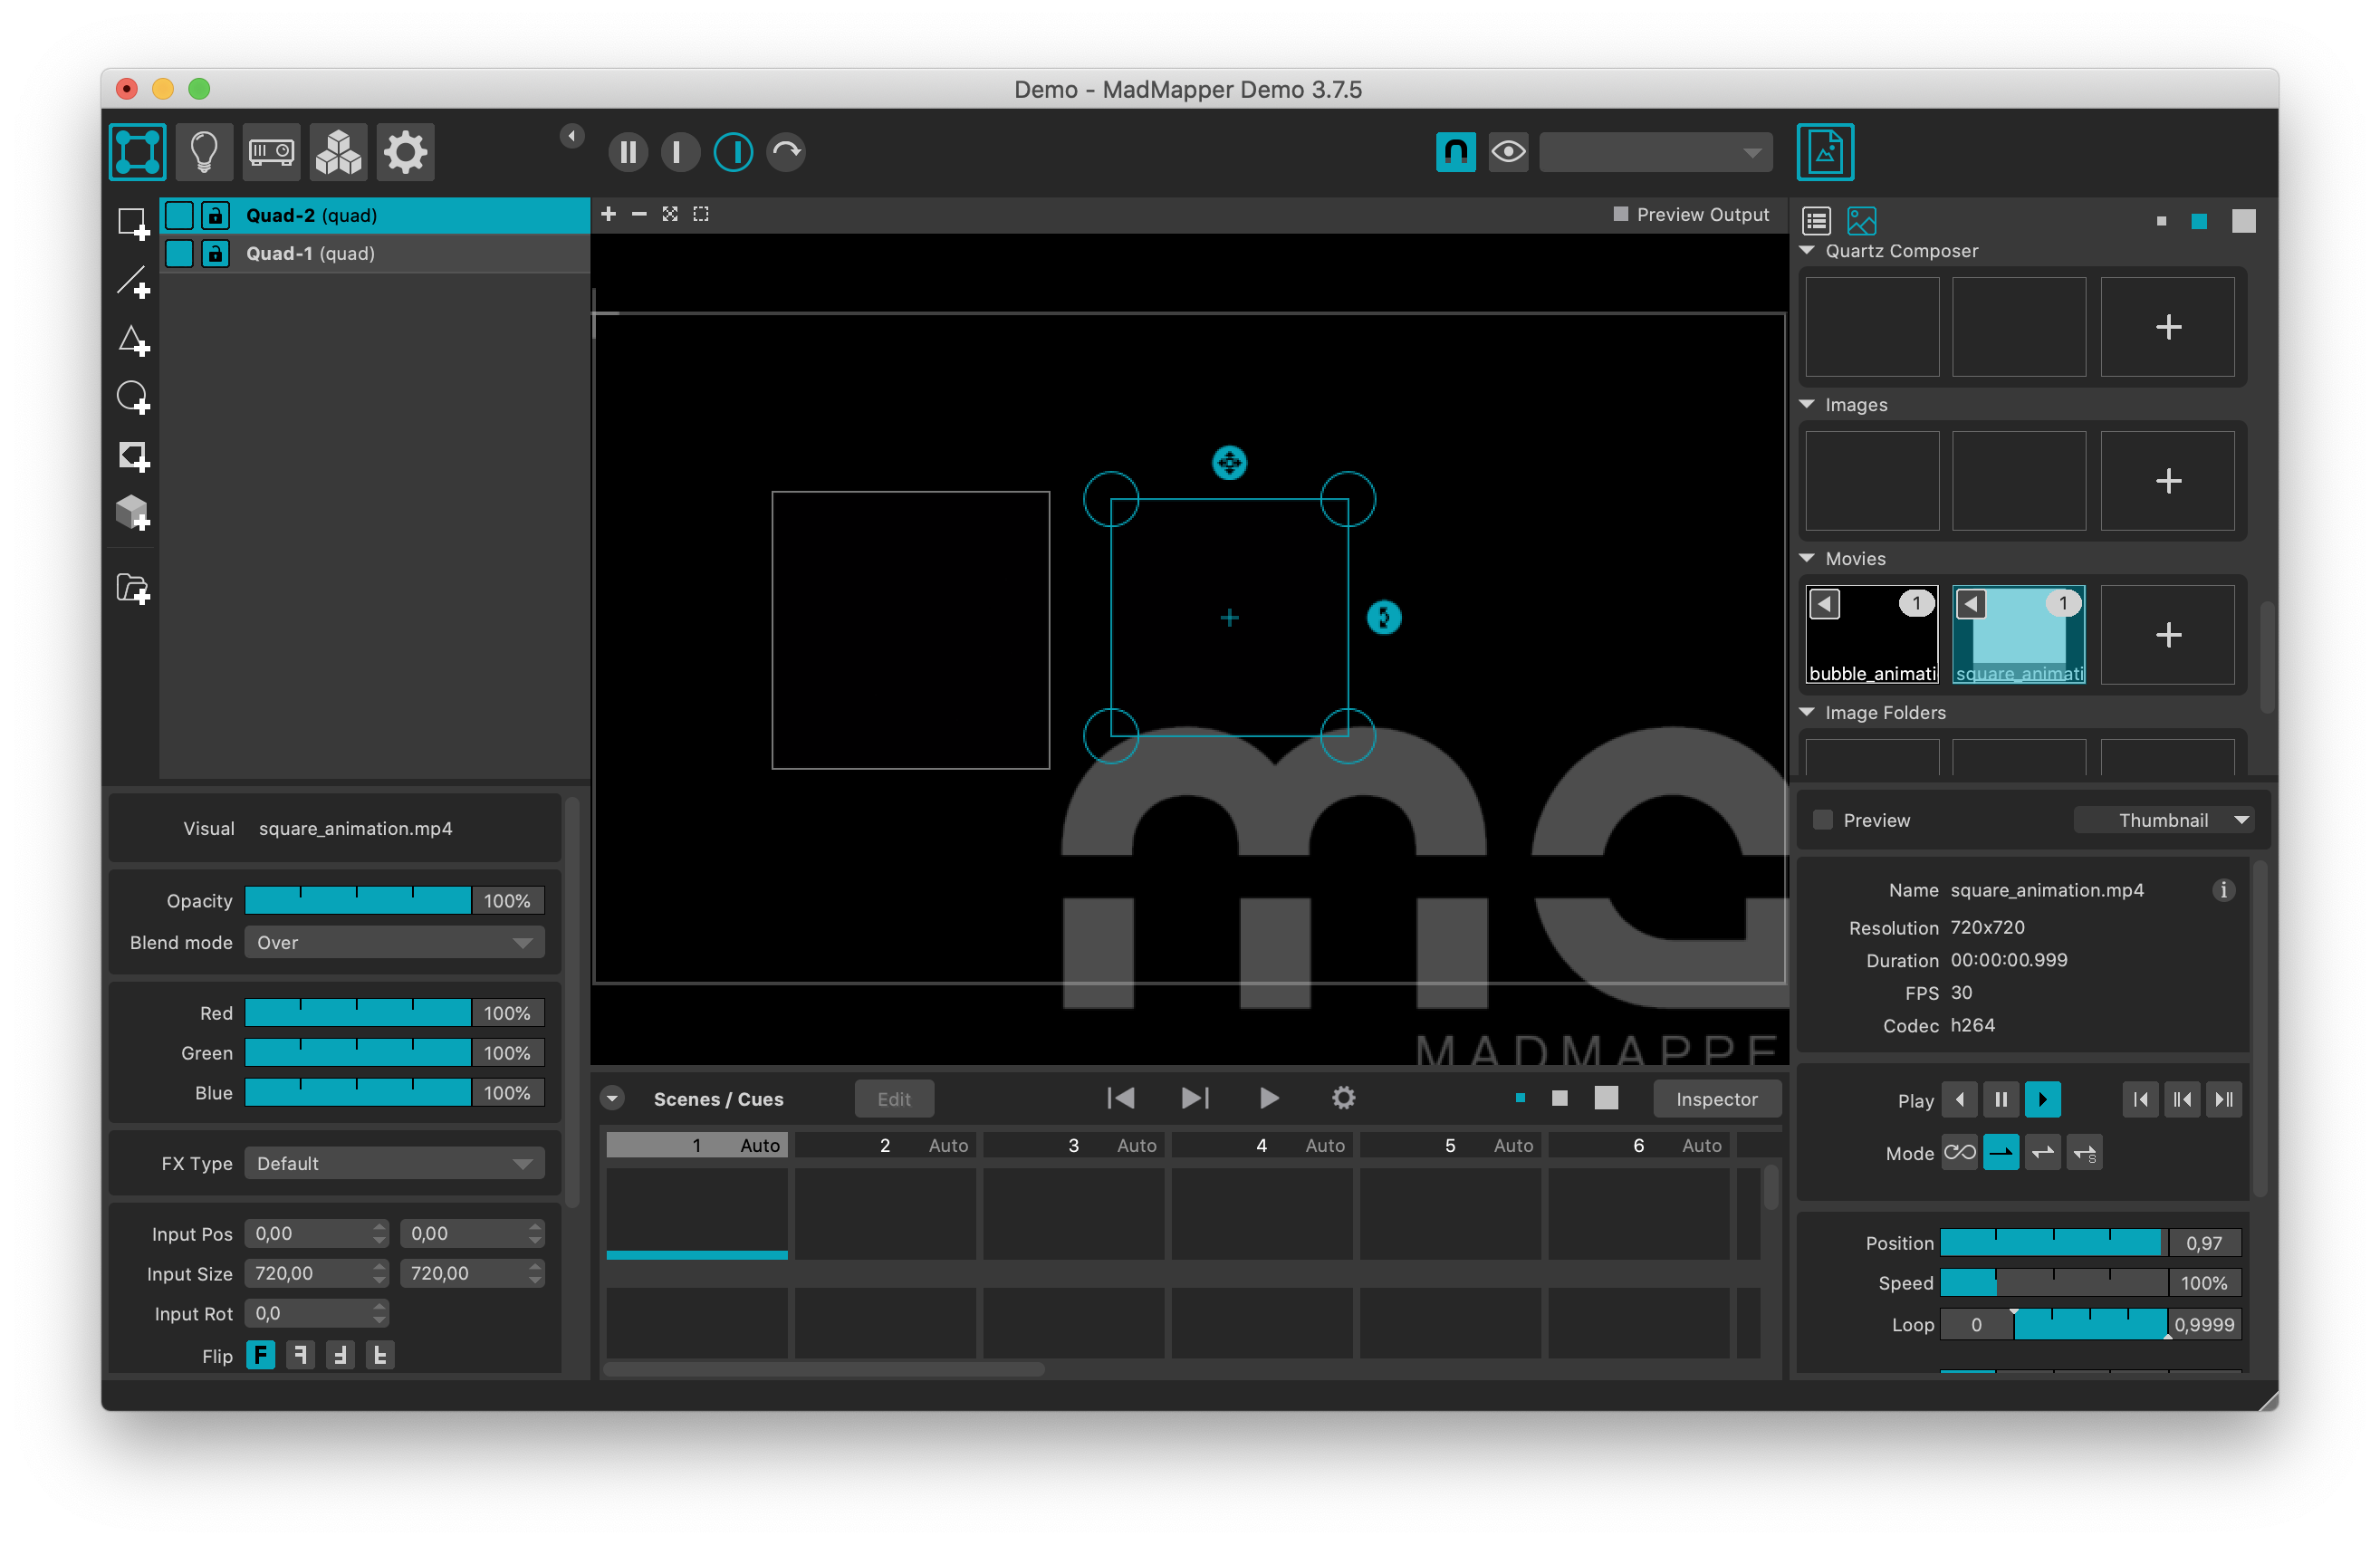Image resolution: width=2380 pixels, height=1545 pixels.
Task: Click the Add Group folder tool
Action: pos(133,588)
